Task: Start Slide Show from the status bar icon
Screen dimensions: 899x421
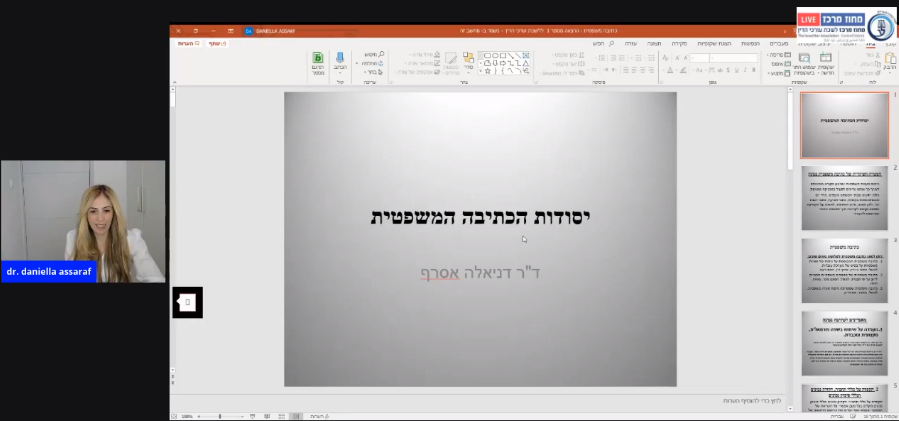Action: click(x=253, y=416)
